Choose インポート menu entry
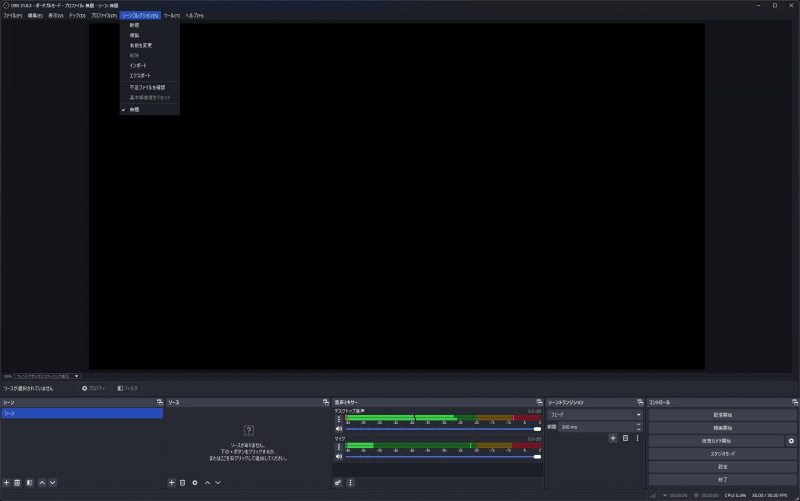This screenshot has height=501, width=800. (x=149, y=65)
